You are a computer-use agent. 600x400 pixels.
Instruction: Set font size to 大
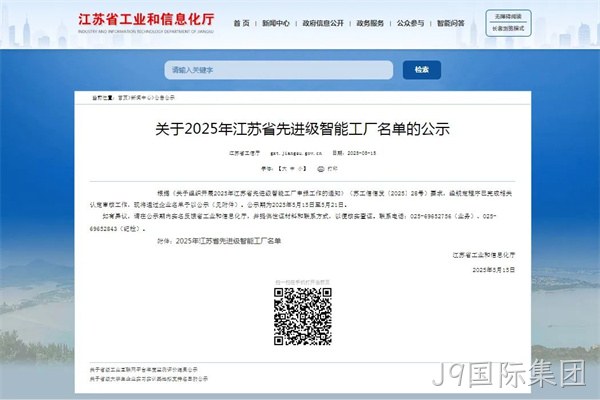pos(284,169)
